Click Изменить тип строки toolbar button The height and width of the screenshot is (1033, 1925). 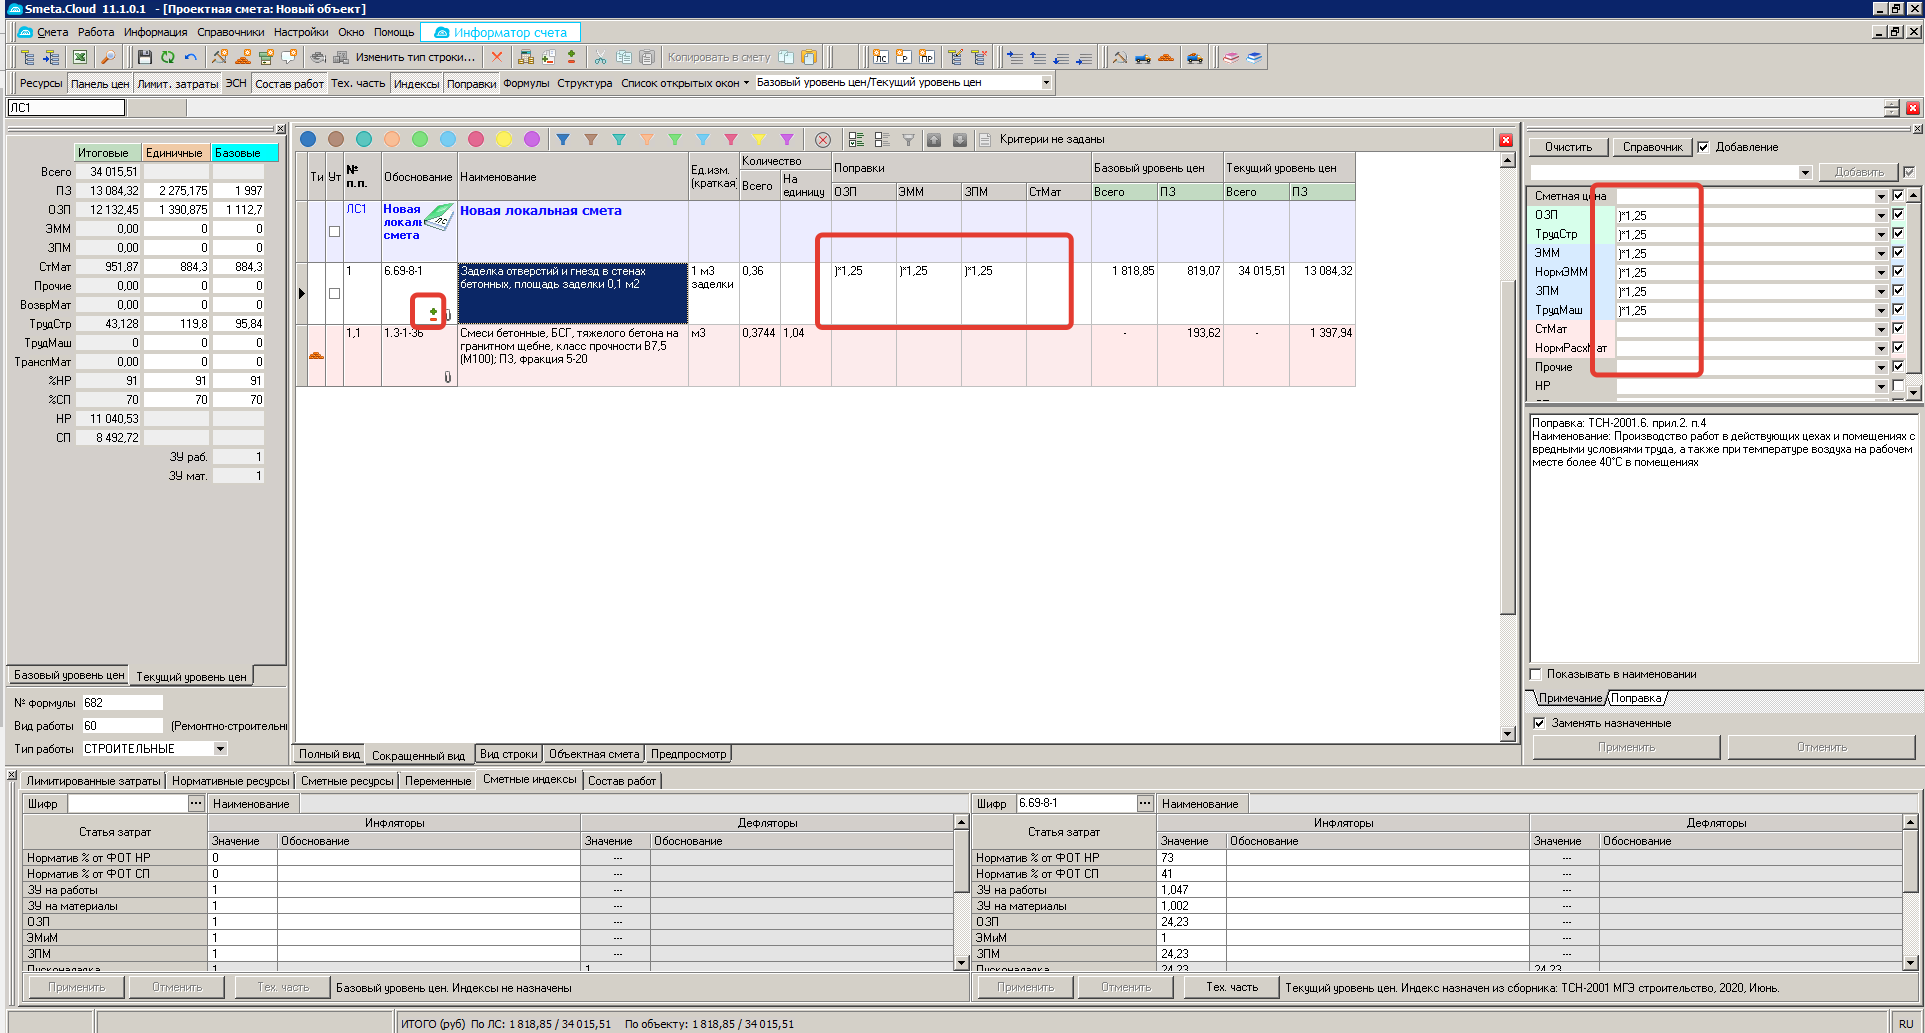tap(415, 57)
